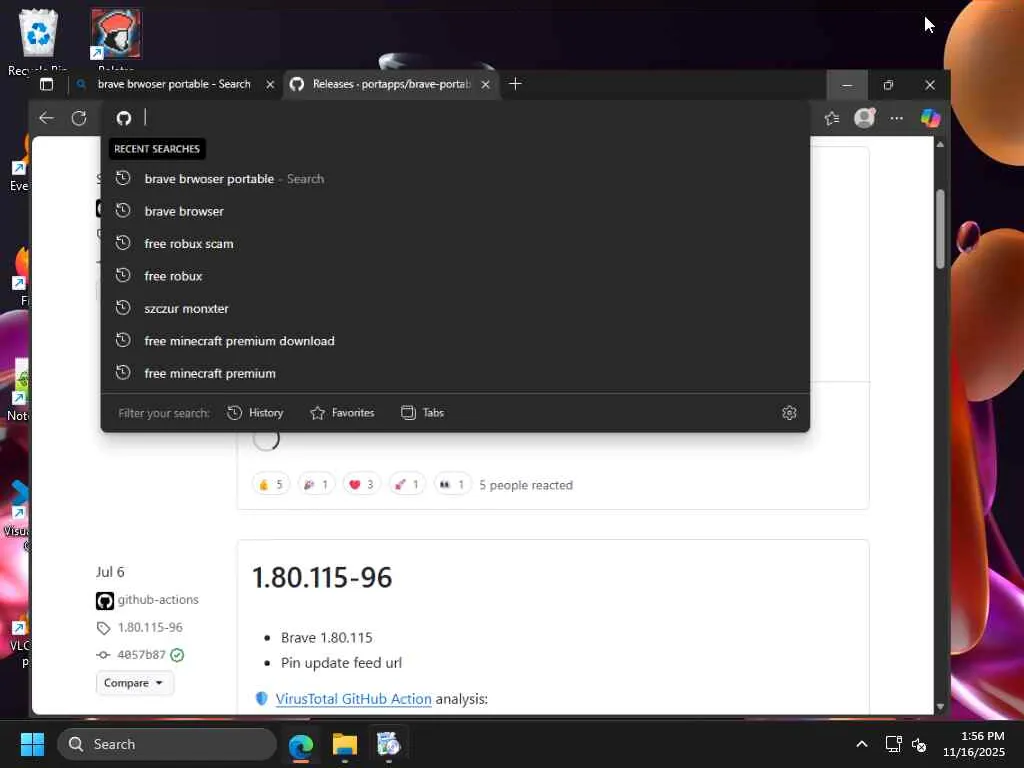Image resolution: width=1024 pixels, height=768 pixels.
Task: Choose 'free robux' recent search
Action: tap(455, 276)
